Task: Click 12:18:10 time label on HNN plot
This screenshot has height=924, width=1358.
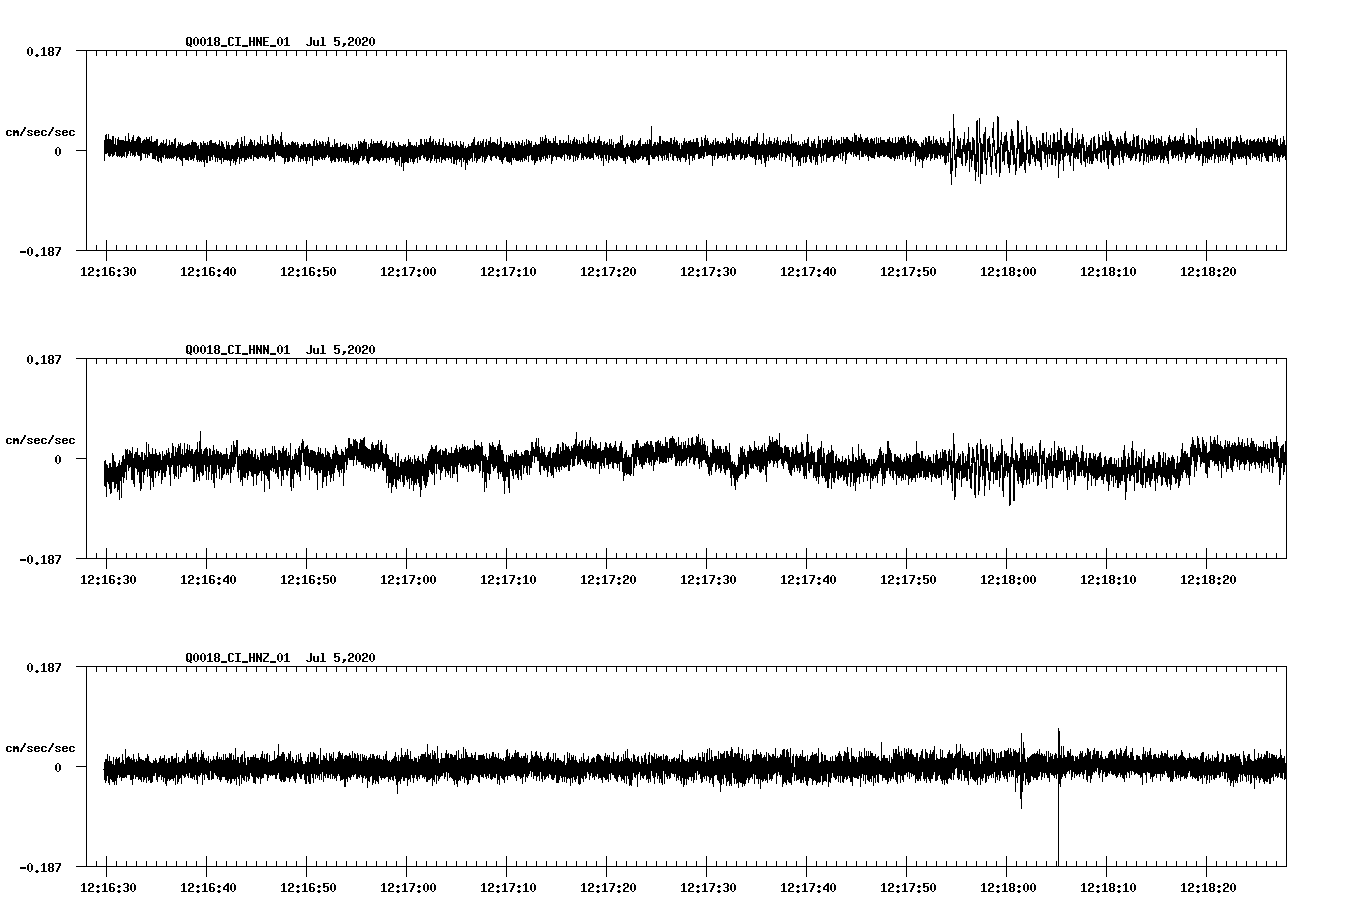Action: click(x=1107, y=580)
